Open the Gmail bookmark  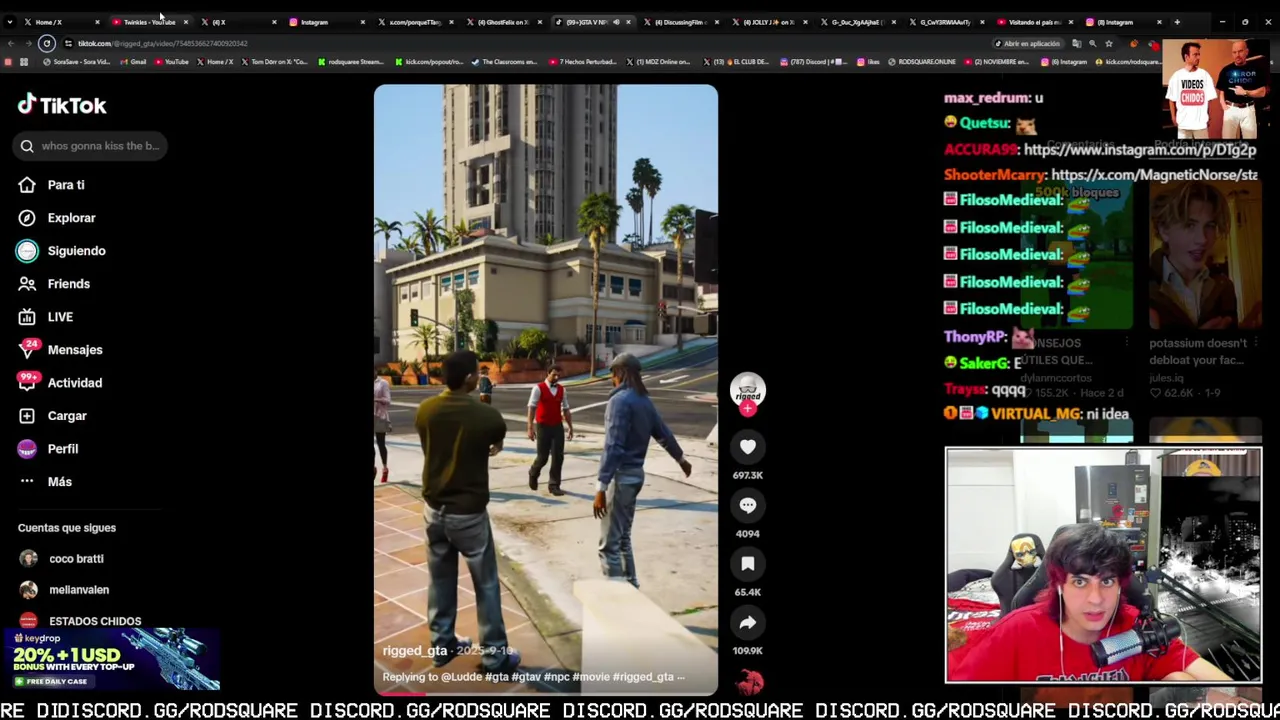(133, 62)
